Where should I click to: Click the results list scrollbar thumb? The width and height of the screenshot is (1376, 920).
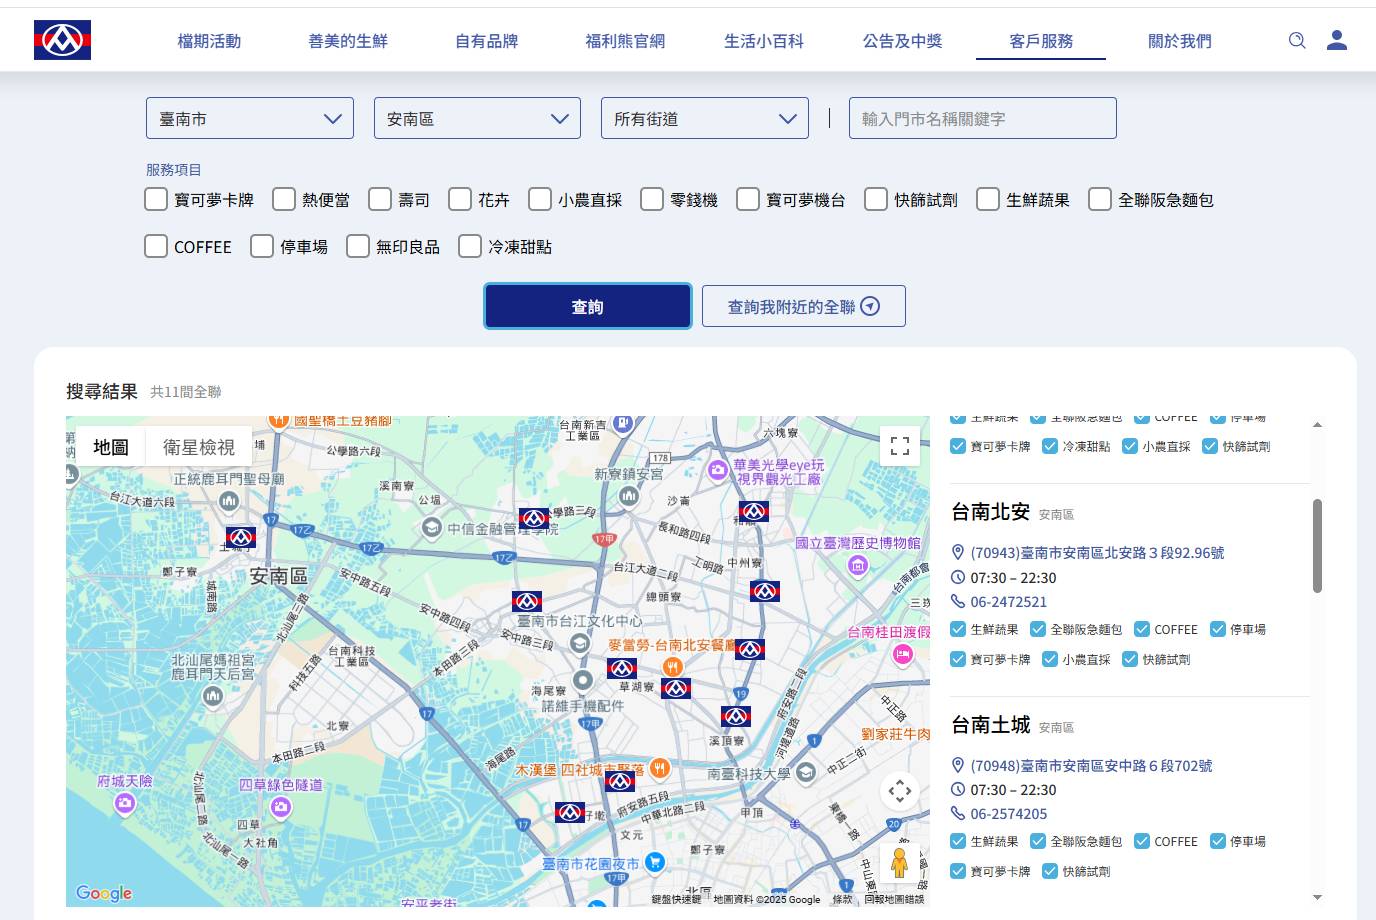coord(1317,545)
